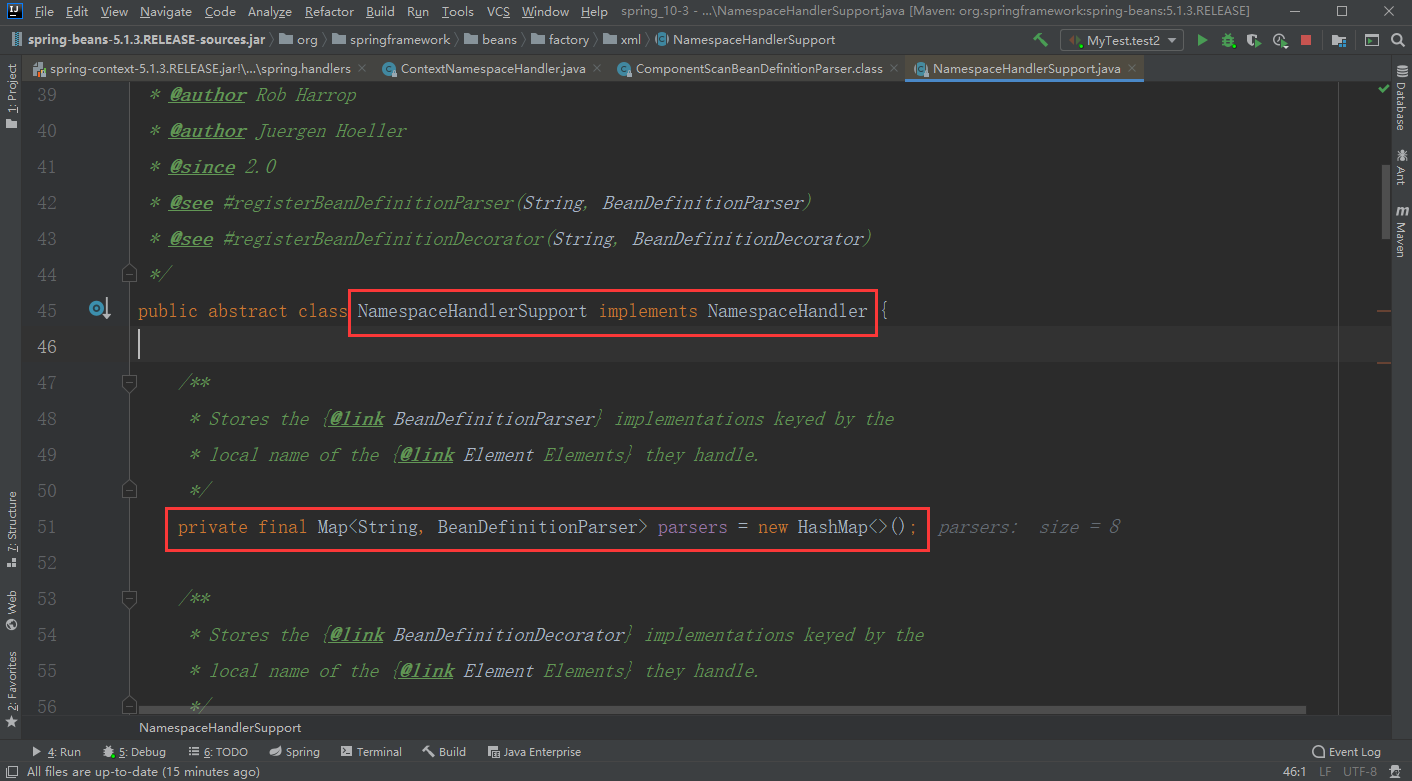
Task: Open the Maven tool window
Action: (x=1400, y=230)
